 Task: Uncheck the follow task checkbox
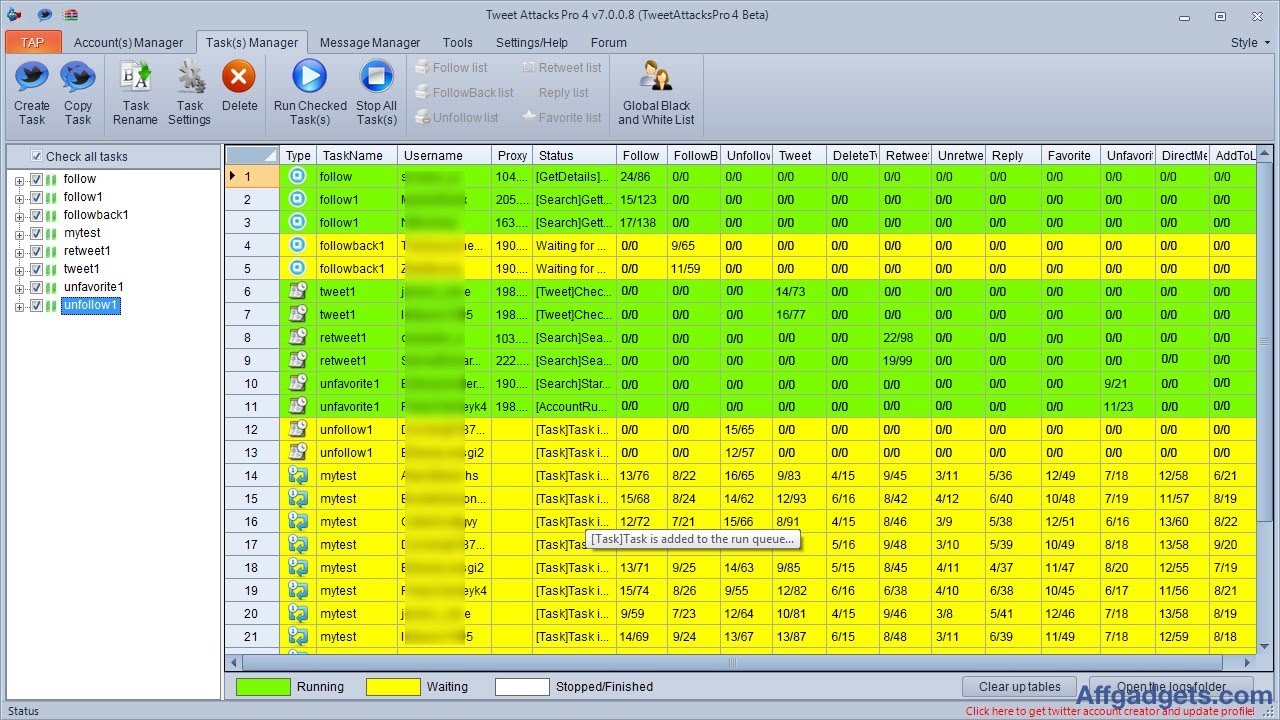click(x=36, y=179)
